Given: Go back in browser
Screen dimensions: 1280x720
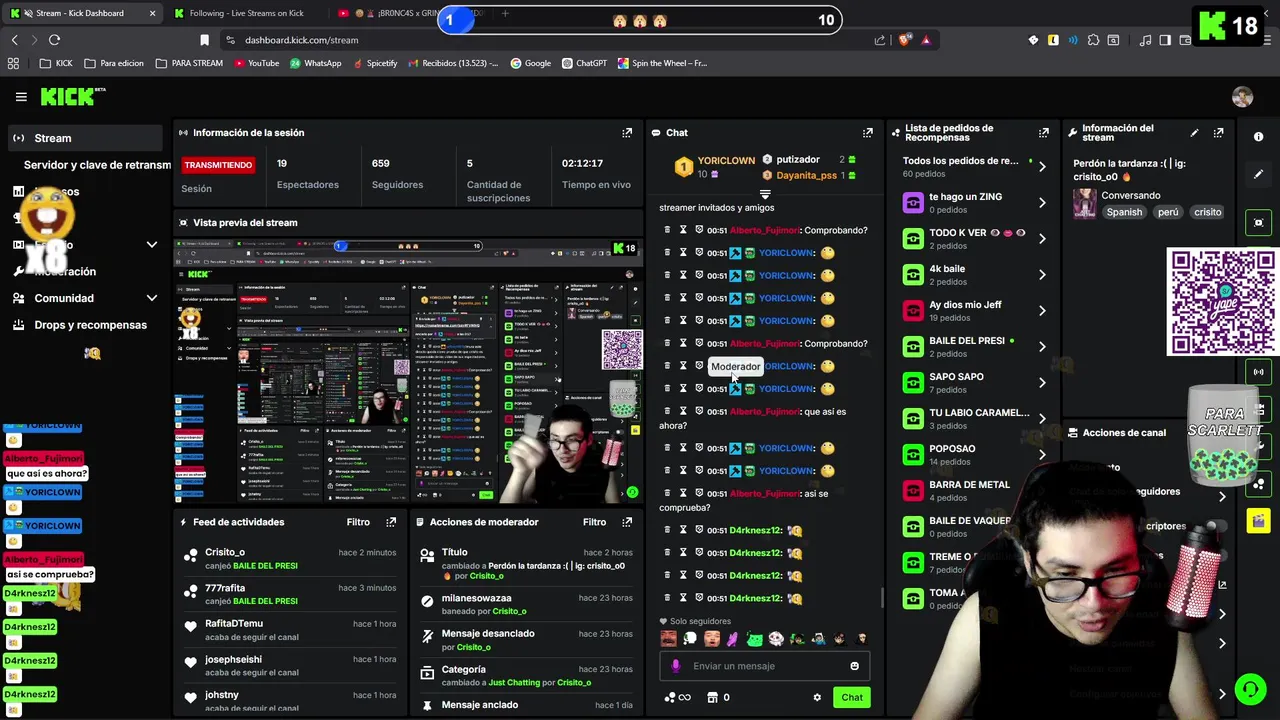Looking at the screenshot, I should (x=15, y=40).
